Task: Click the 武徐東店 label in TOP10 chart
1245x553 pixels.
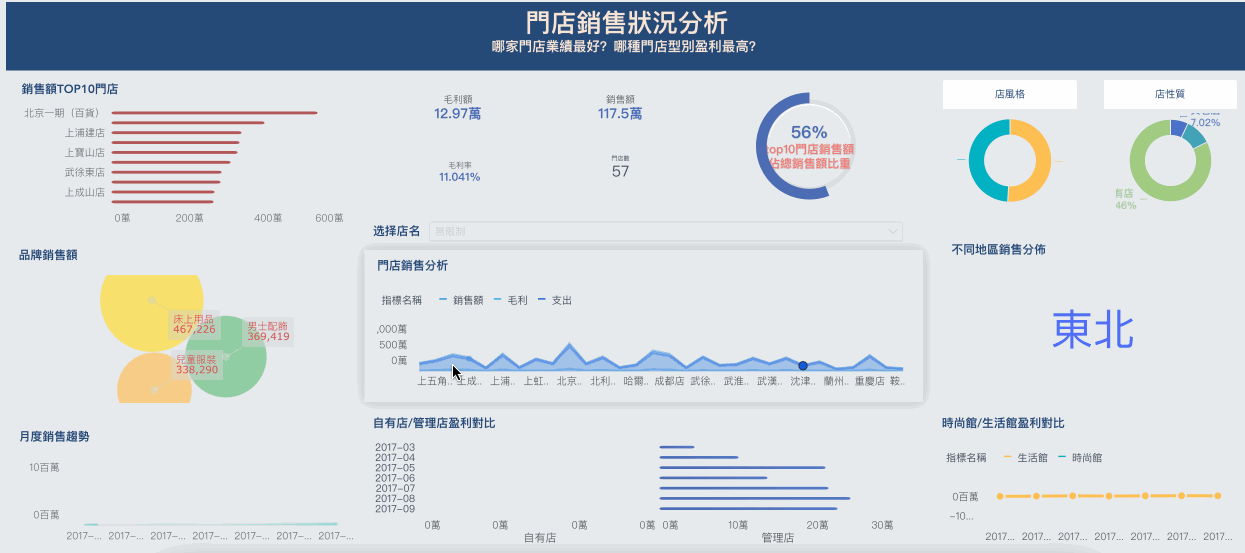Action: pos(85,172)
